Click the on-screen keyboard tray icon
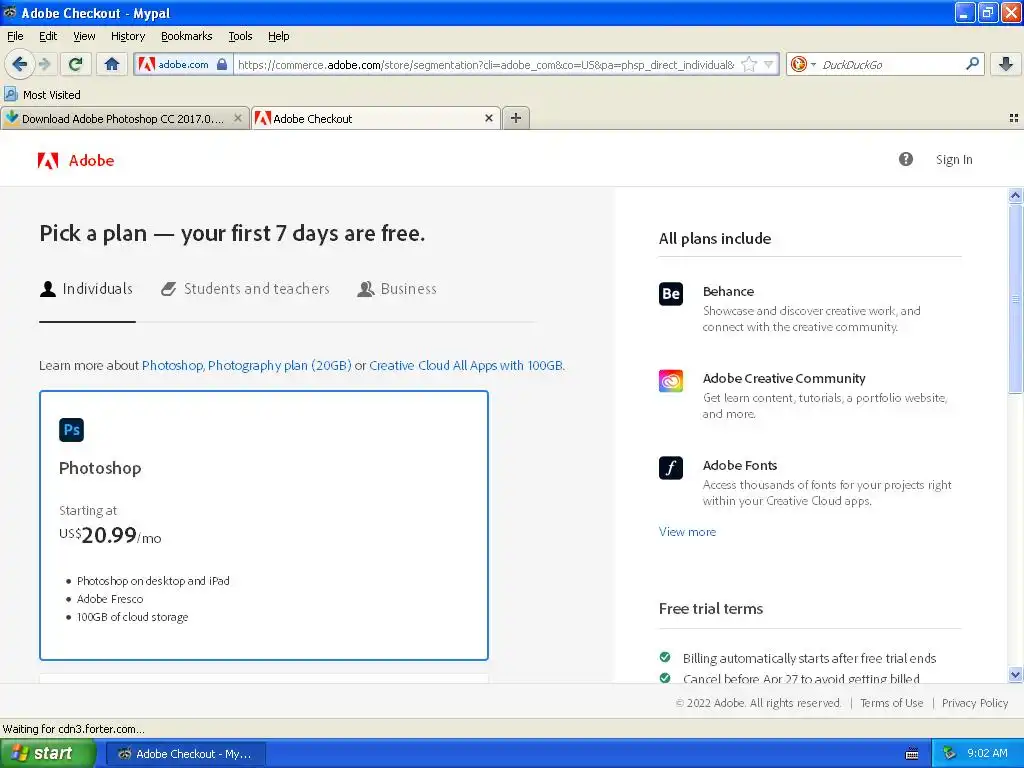Image resolution: width=1024 pixels, height=768 pixels. click(912, 754)
